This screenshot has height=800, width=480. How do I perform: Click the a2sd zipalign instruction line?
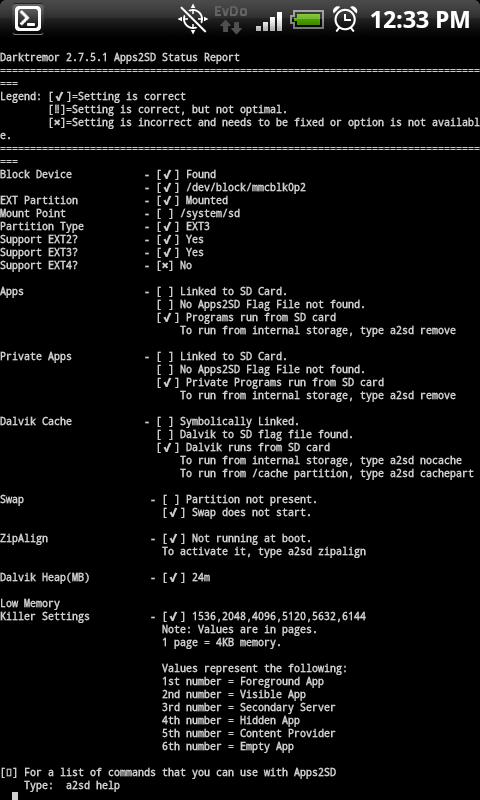coord(264,552)
